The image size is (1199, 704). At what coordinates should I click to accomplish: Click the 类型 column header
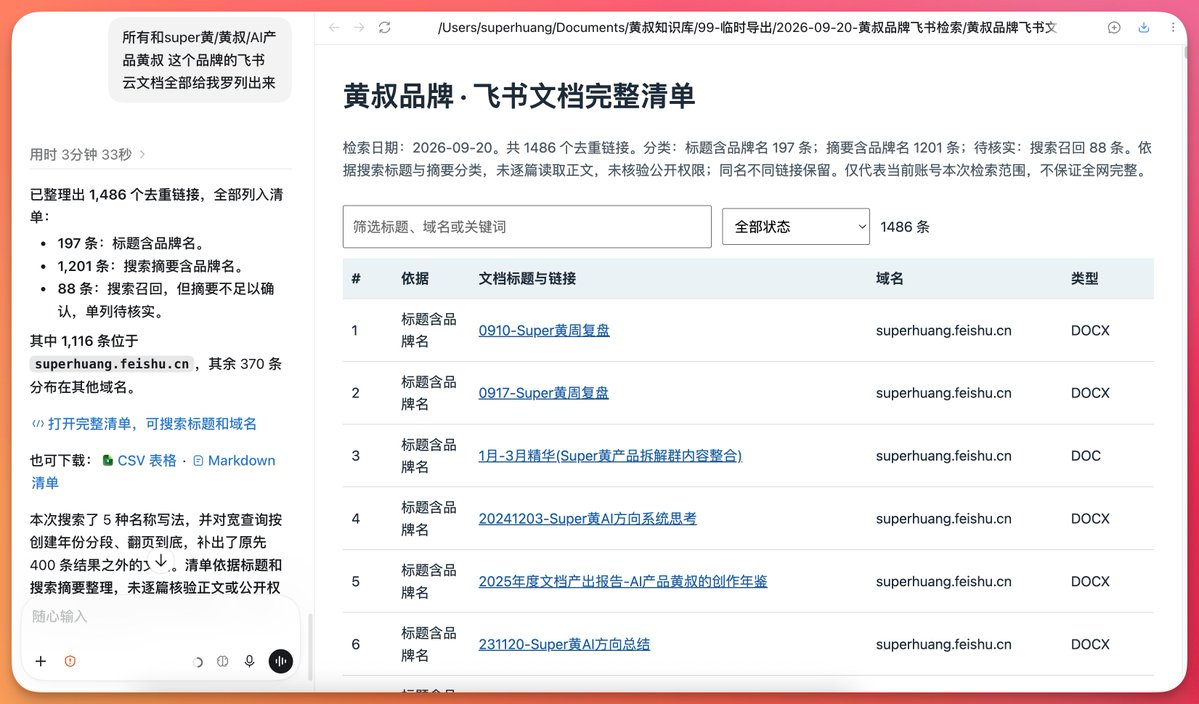coord(1084,278)
